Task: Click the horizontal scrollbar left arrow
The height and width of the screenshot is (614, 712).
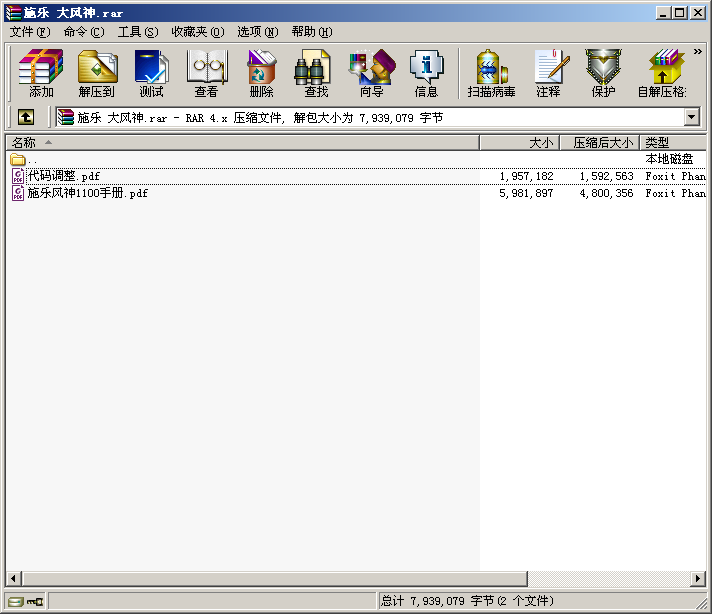Action: [x=13, y=579]
